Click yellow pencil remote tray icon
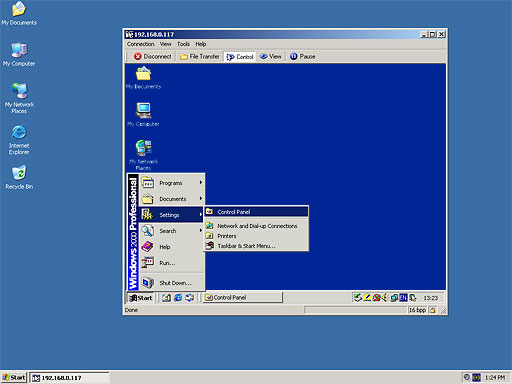Image resolution: width=512 pixels, height=384 pixels. click(x=367, y=297)
